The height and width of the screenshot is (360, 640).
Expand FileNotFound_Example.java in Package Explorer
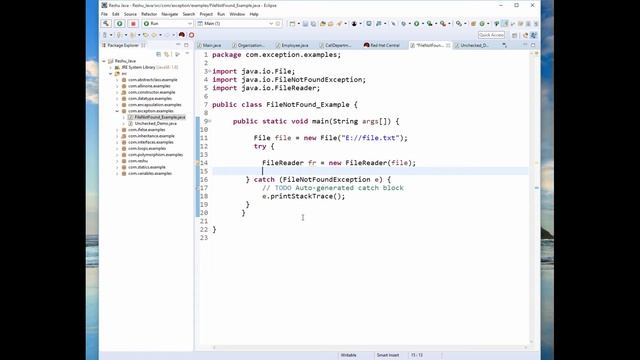pos(124,117)
